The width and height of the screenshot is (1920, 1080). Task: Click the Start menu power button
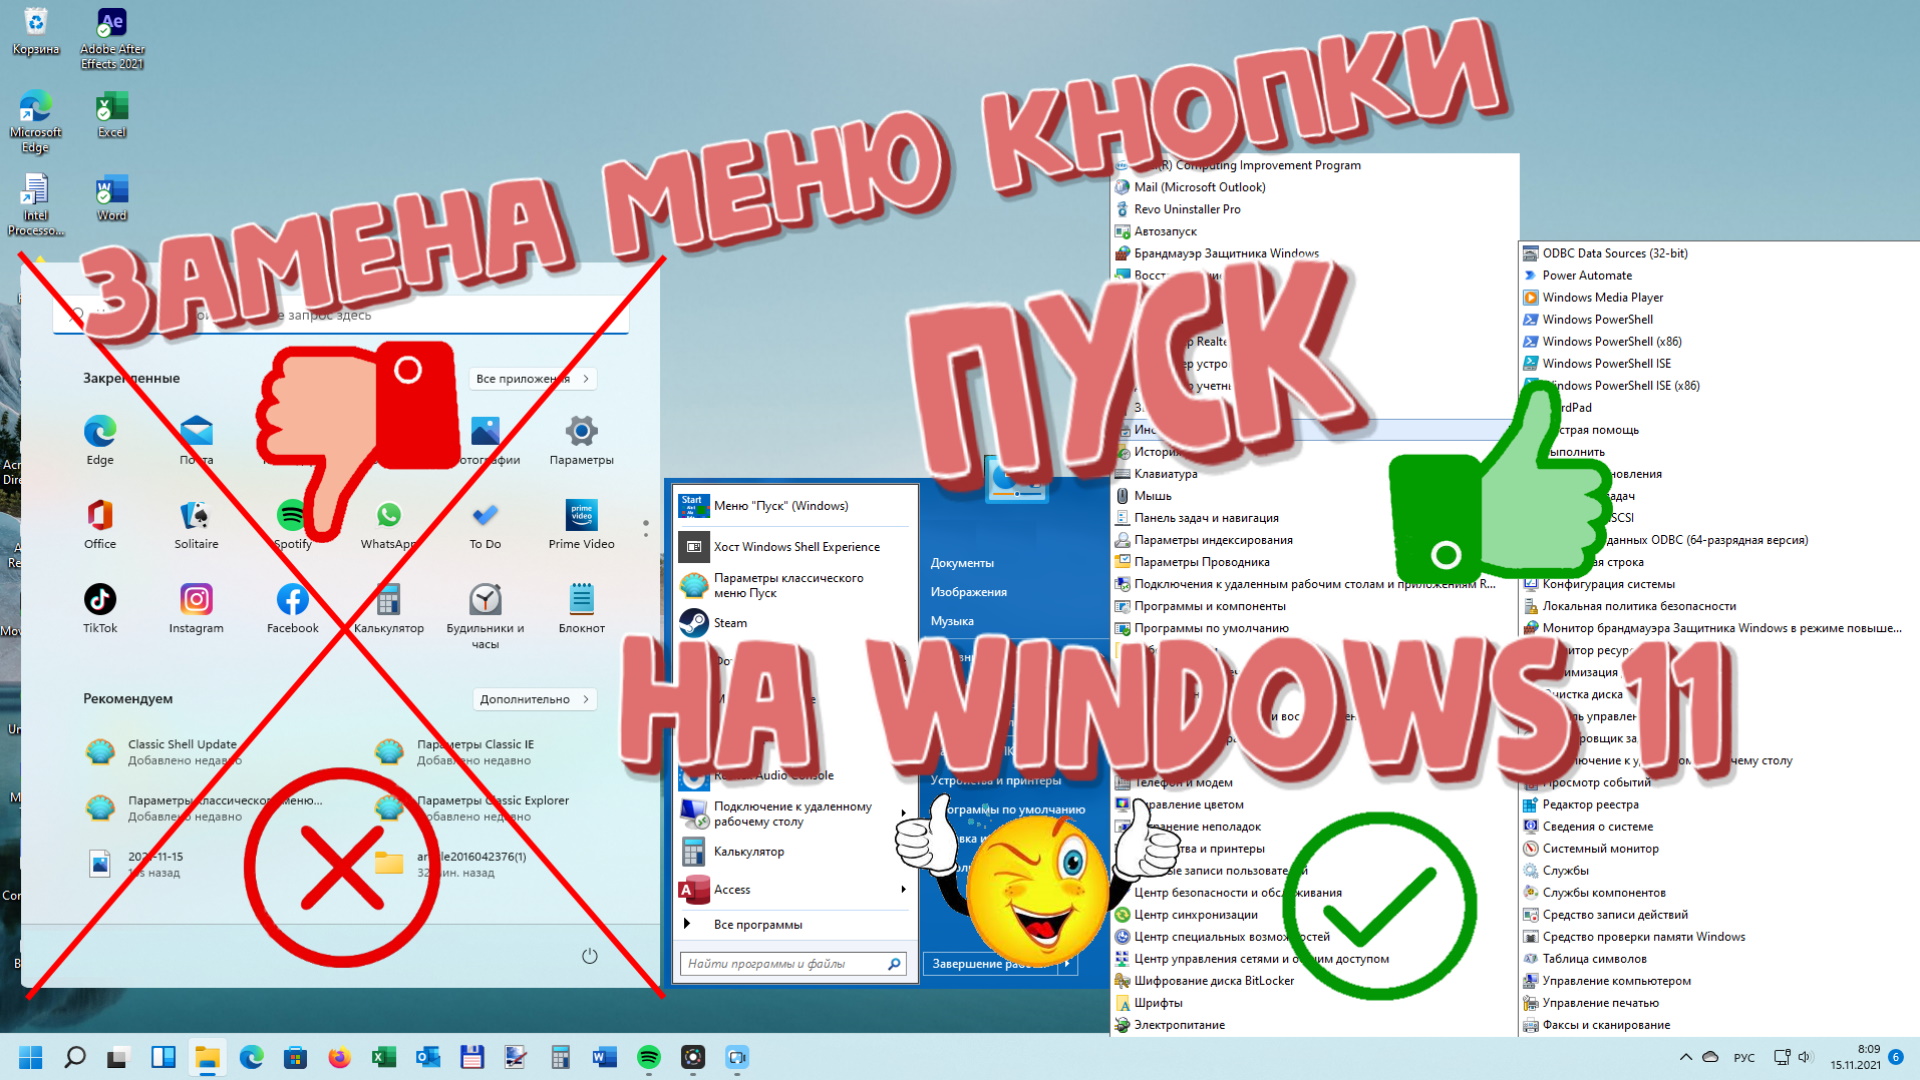point(589,956)
